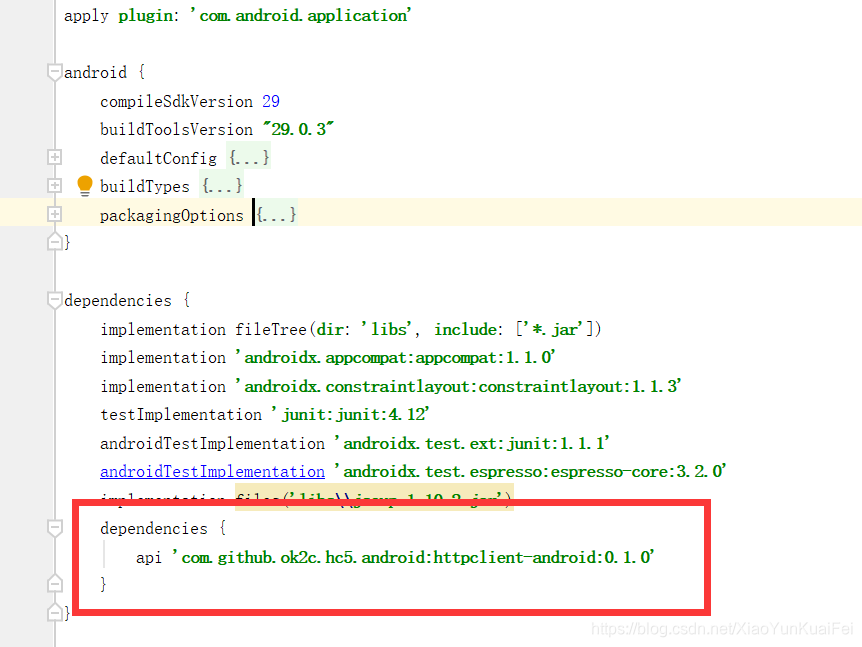Image resolution: width=862 pixels, height=647 pixels.
Task: Click the plus gutter icon next to defaultConfig
Action: coord(54,156)
